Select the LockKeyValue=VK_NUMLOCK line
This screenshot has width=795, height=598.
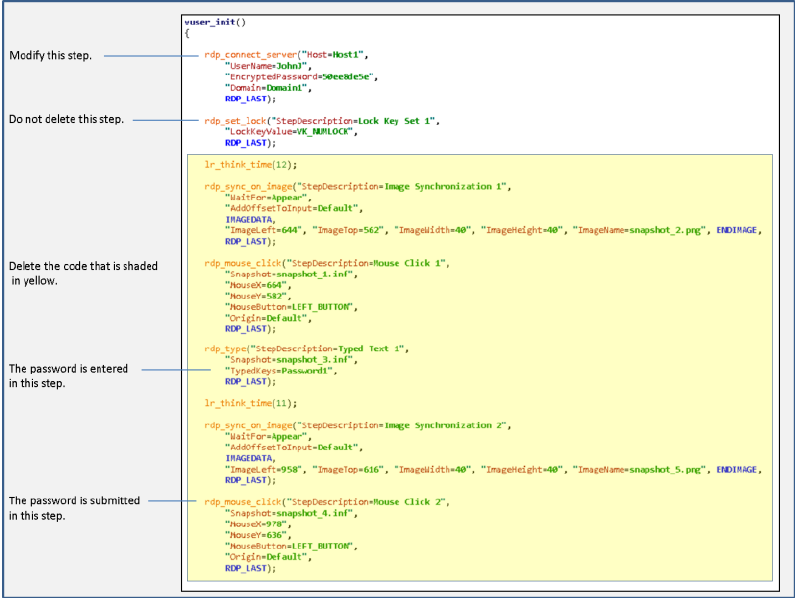click(x=288, y=131)
